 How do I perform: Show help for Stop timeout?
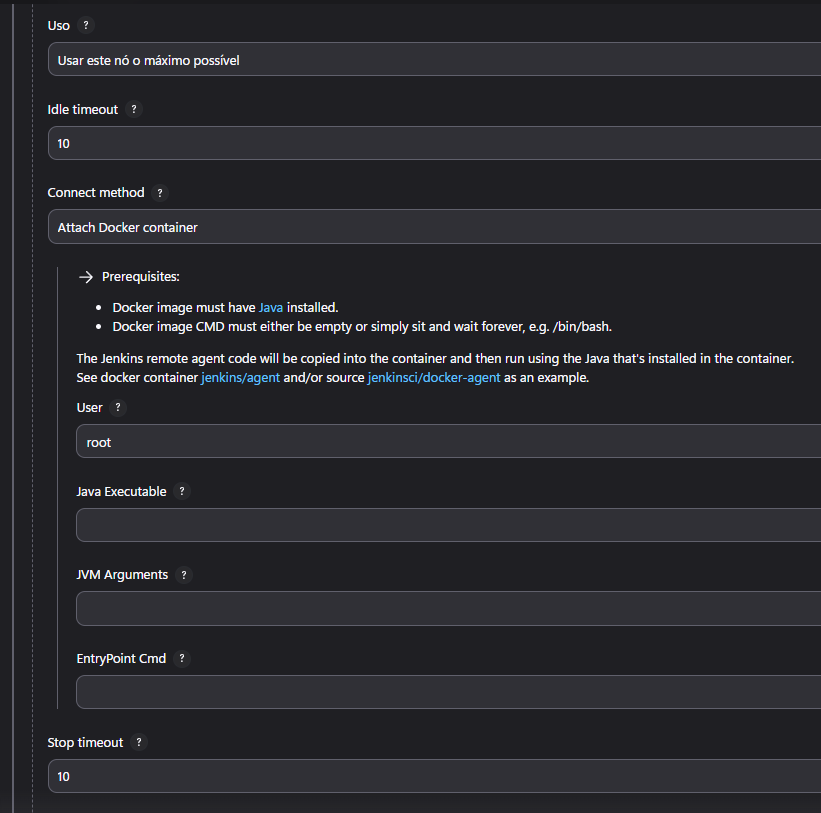click(x=138, y=742)
